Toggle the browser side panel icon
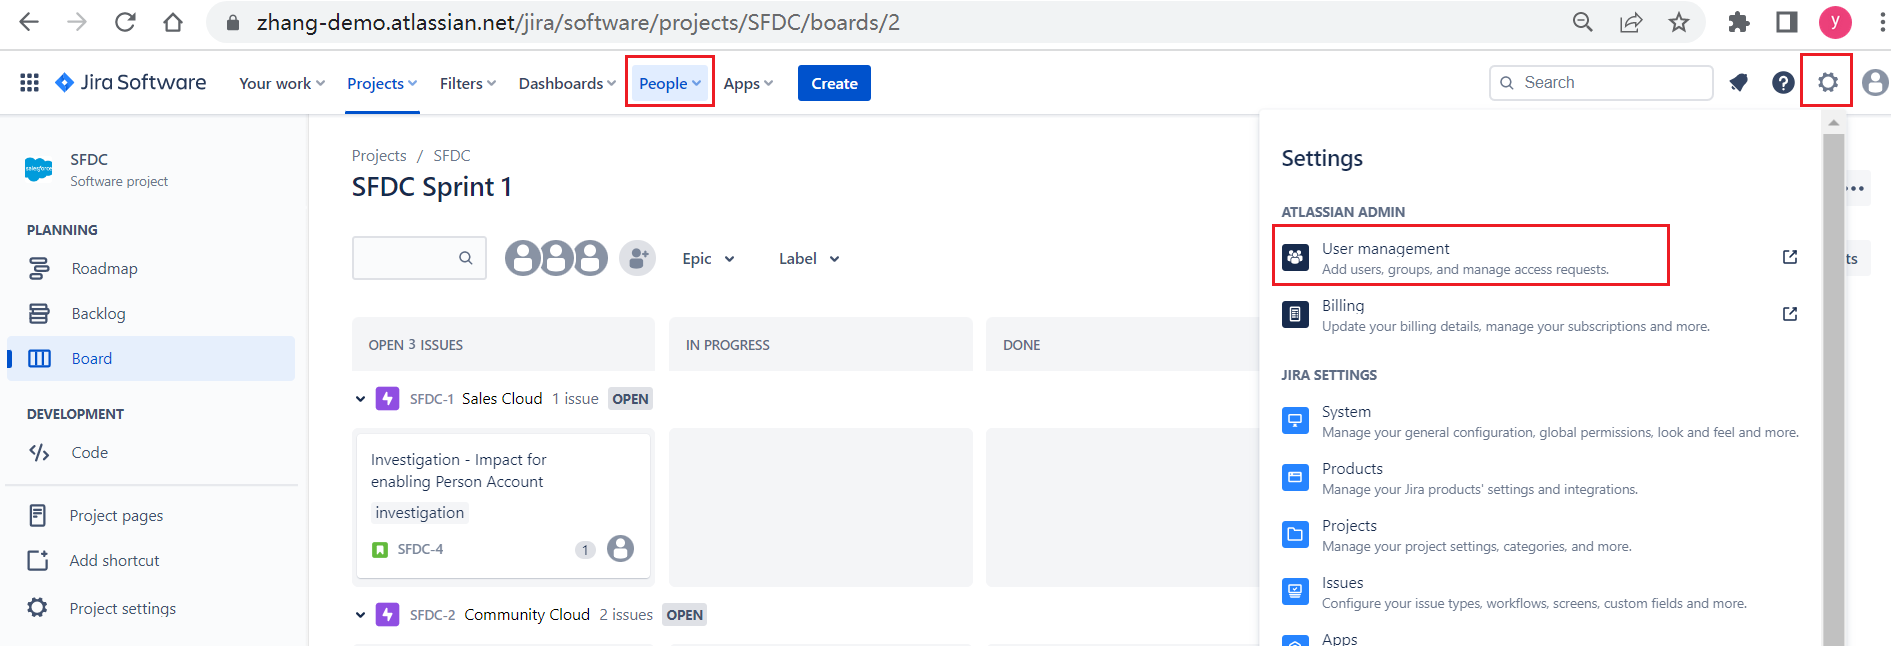 pos(1787,22)
